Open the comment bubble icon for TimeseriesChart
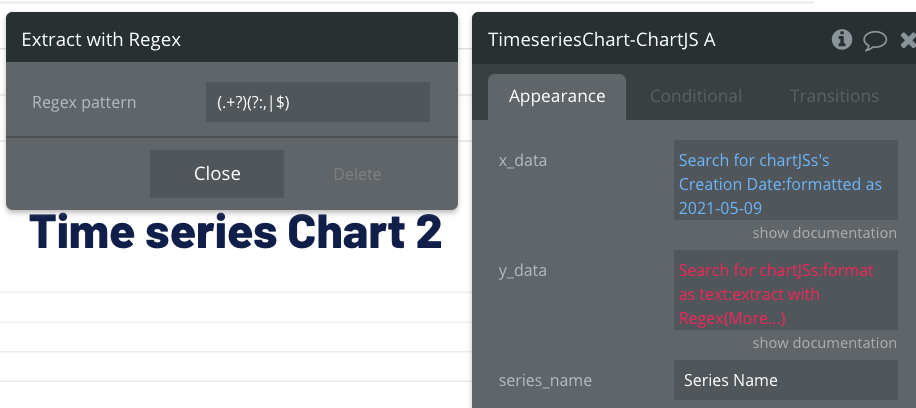The image size is (916, 408). (875, 40)
